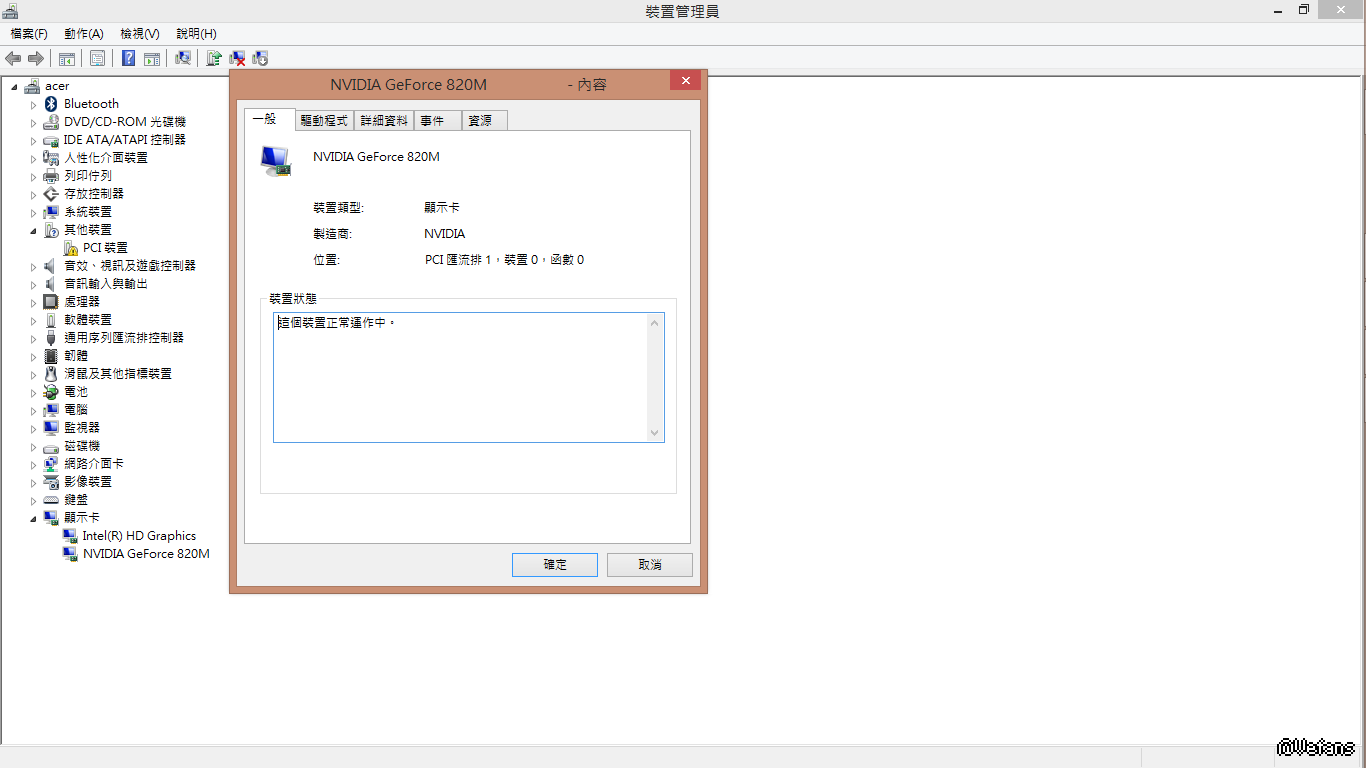
Task: Select the 系統裝置 tree item label
Action: [x=88, y=212]
